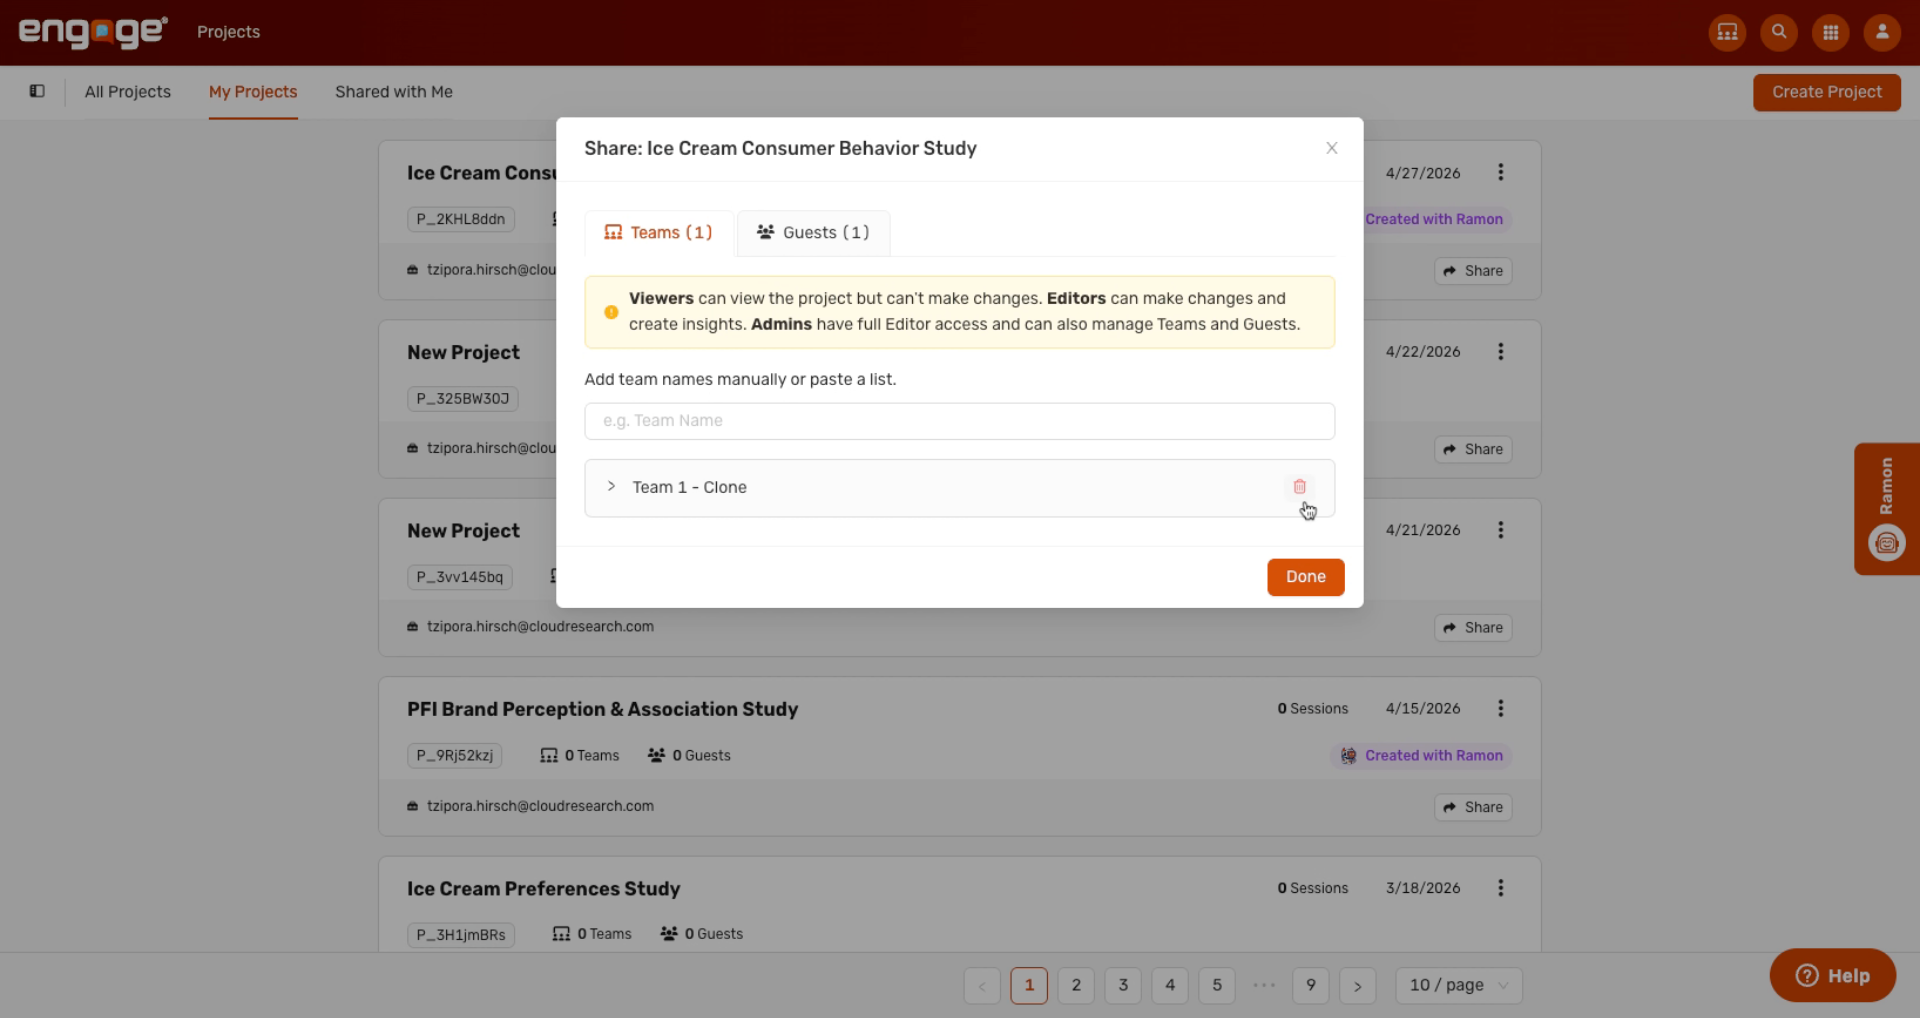
Task: Click 0 Teams in Ice Cream Preferences Study
Action: tap(592, 934)
